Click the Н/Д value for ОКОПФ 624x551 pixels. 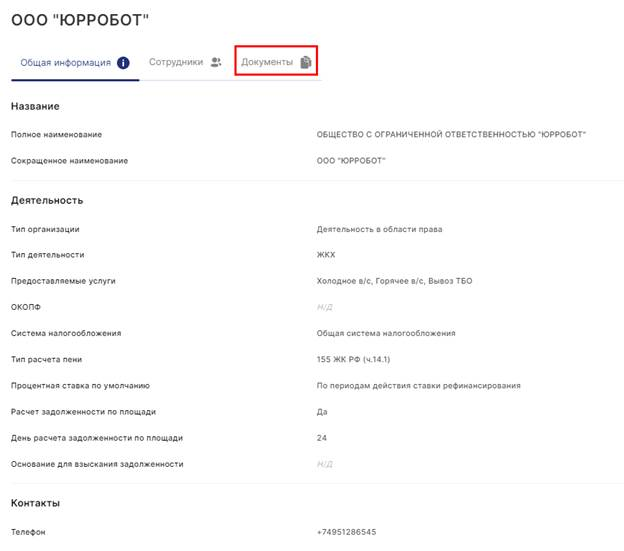(x=324, y=307)
